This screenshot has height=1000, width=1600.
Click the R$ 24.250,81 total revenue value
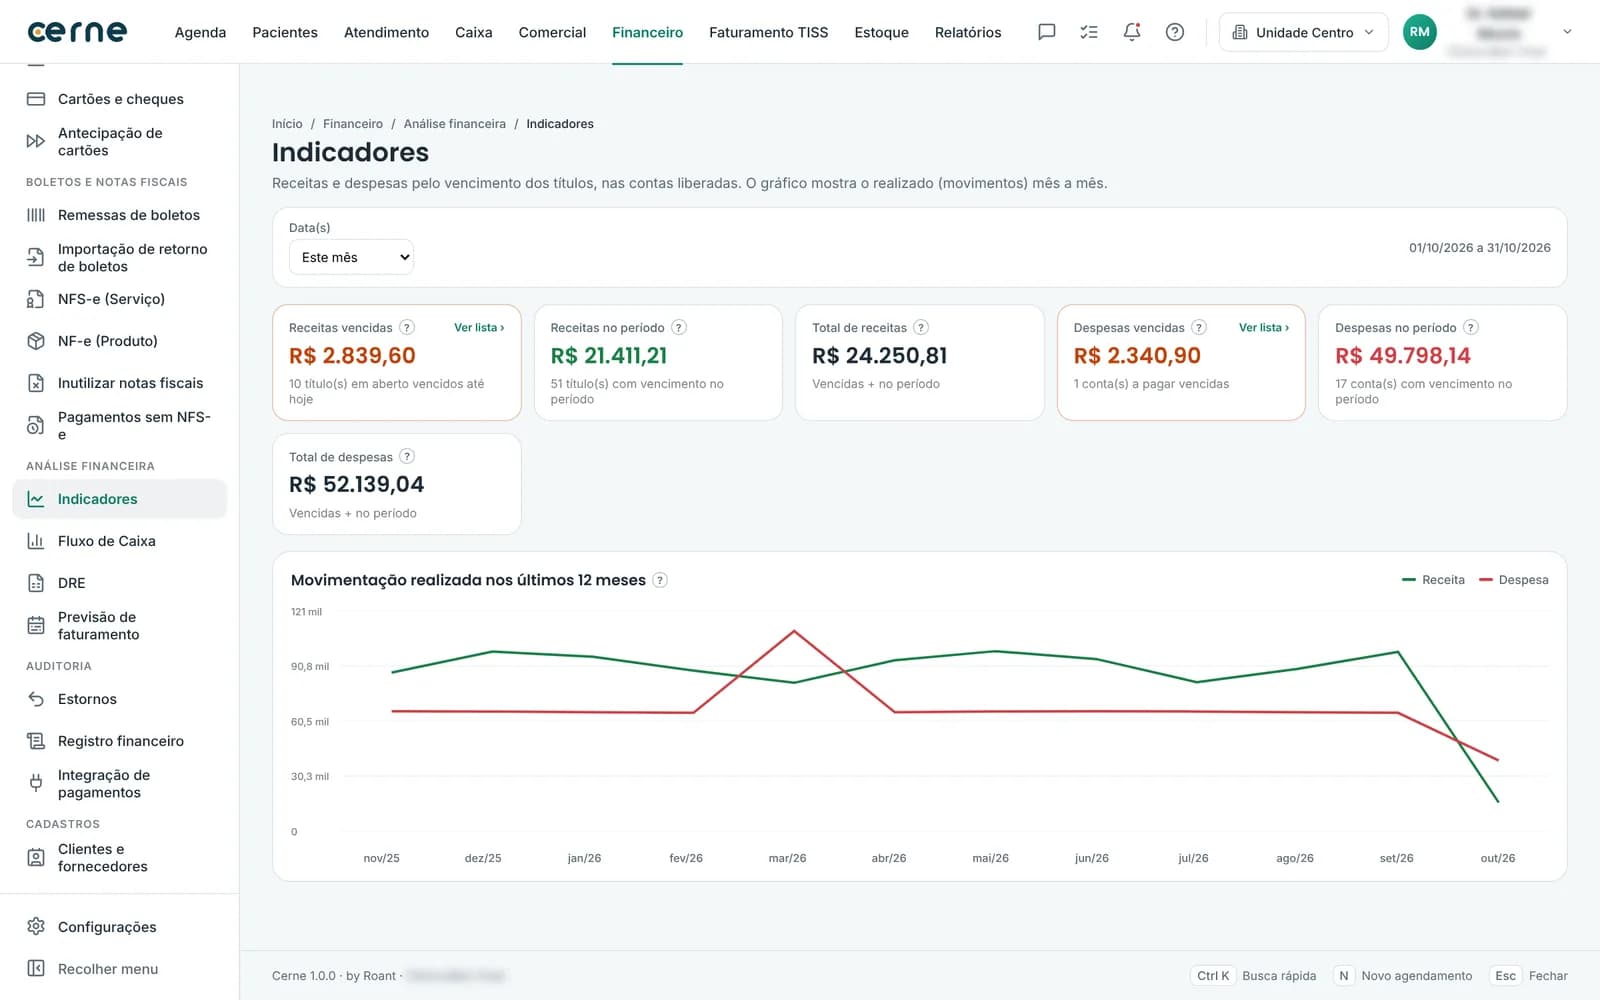879,356
